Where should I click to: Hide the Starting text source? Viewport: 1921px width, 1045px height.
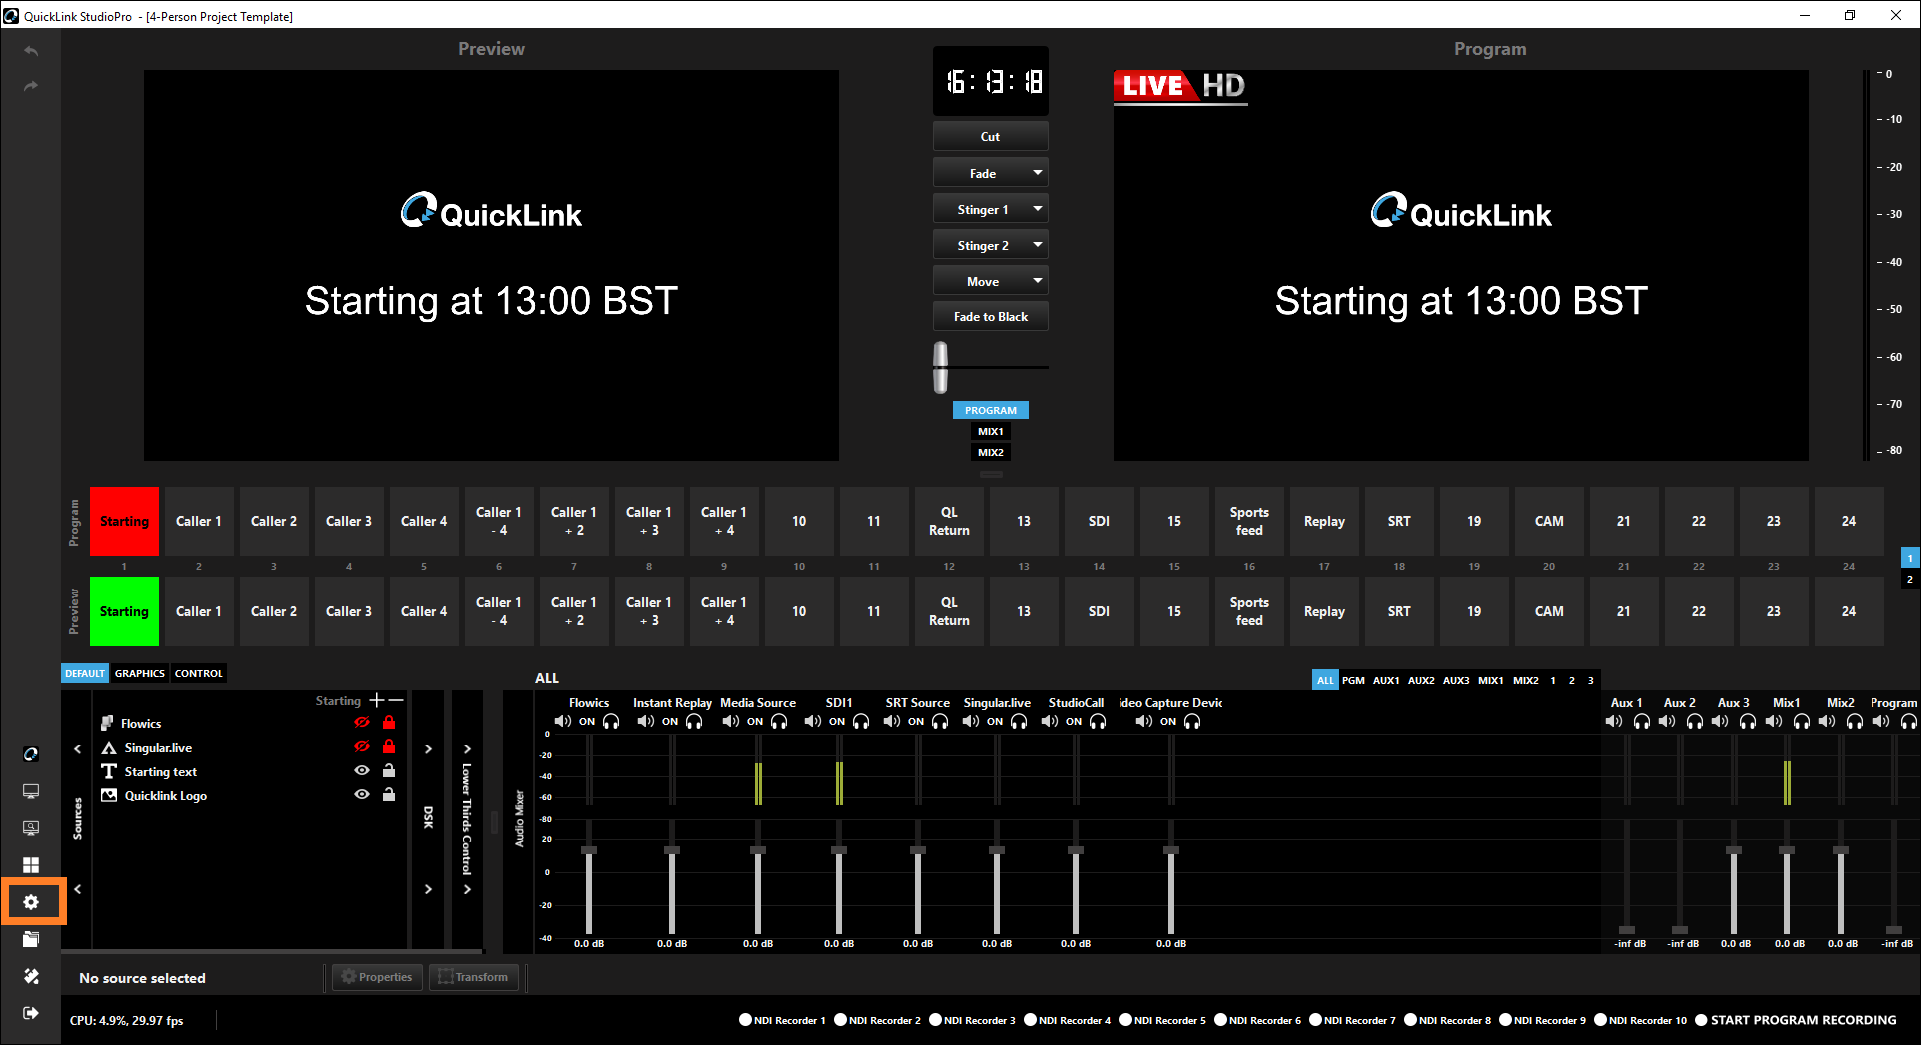[x=362, y=770]
